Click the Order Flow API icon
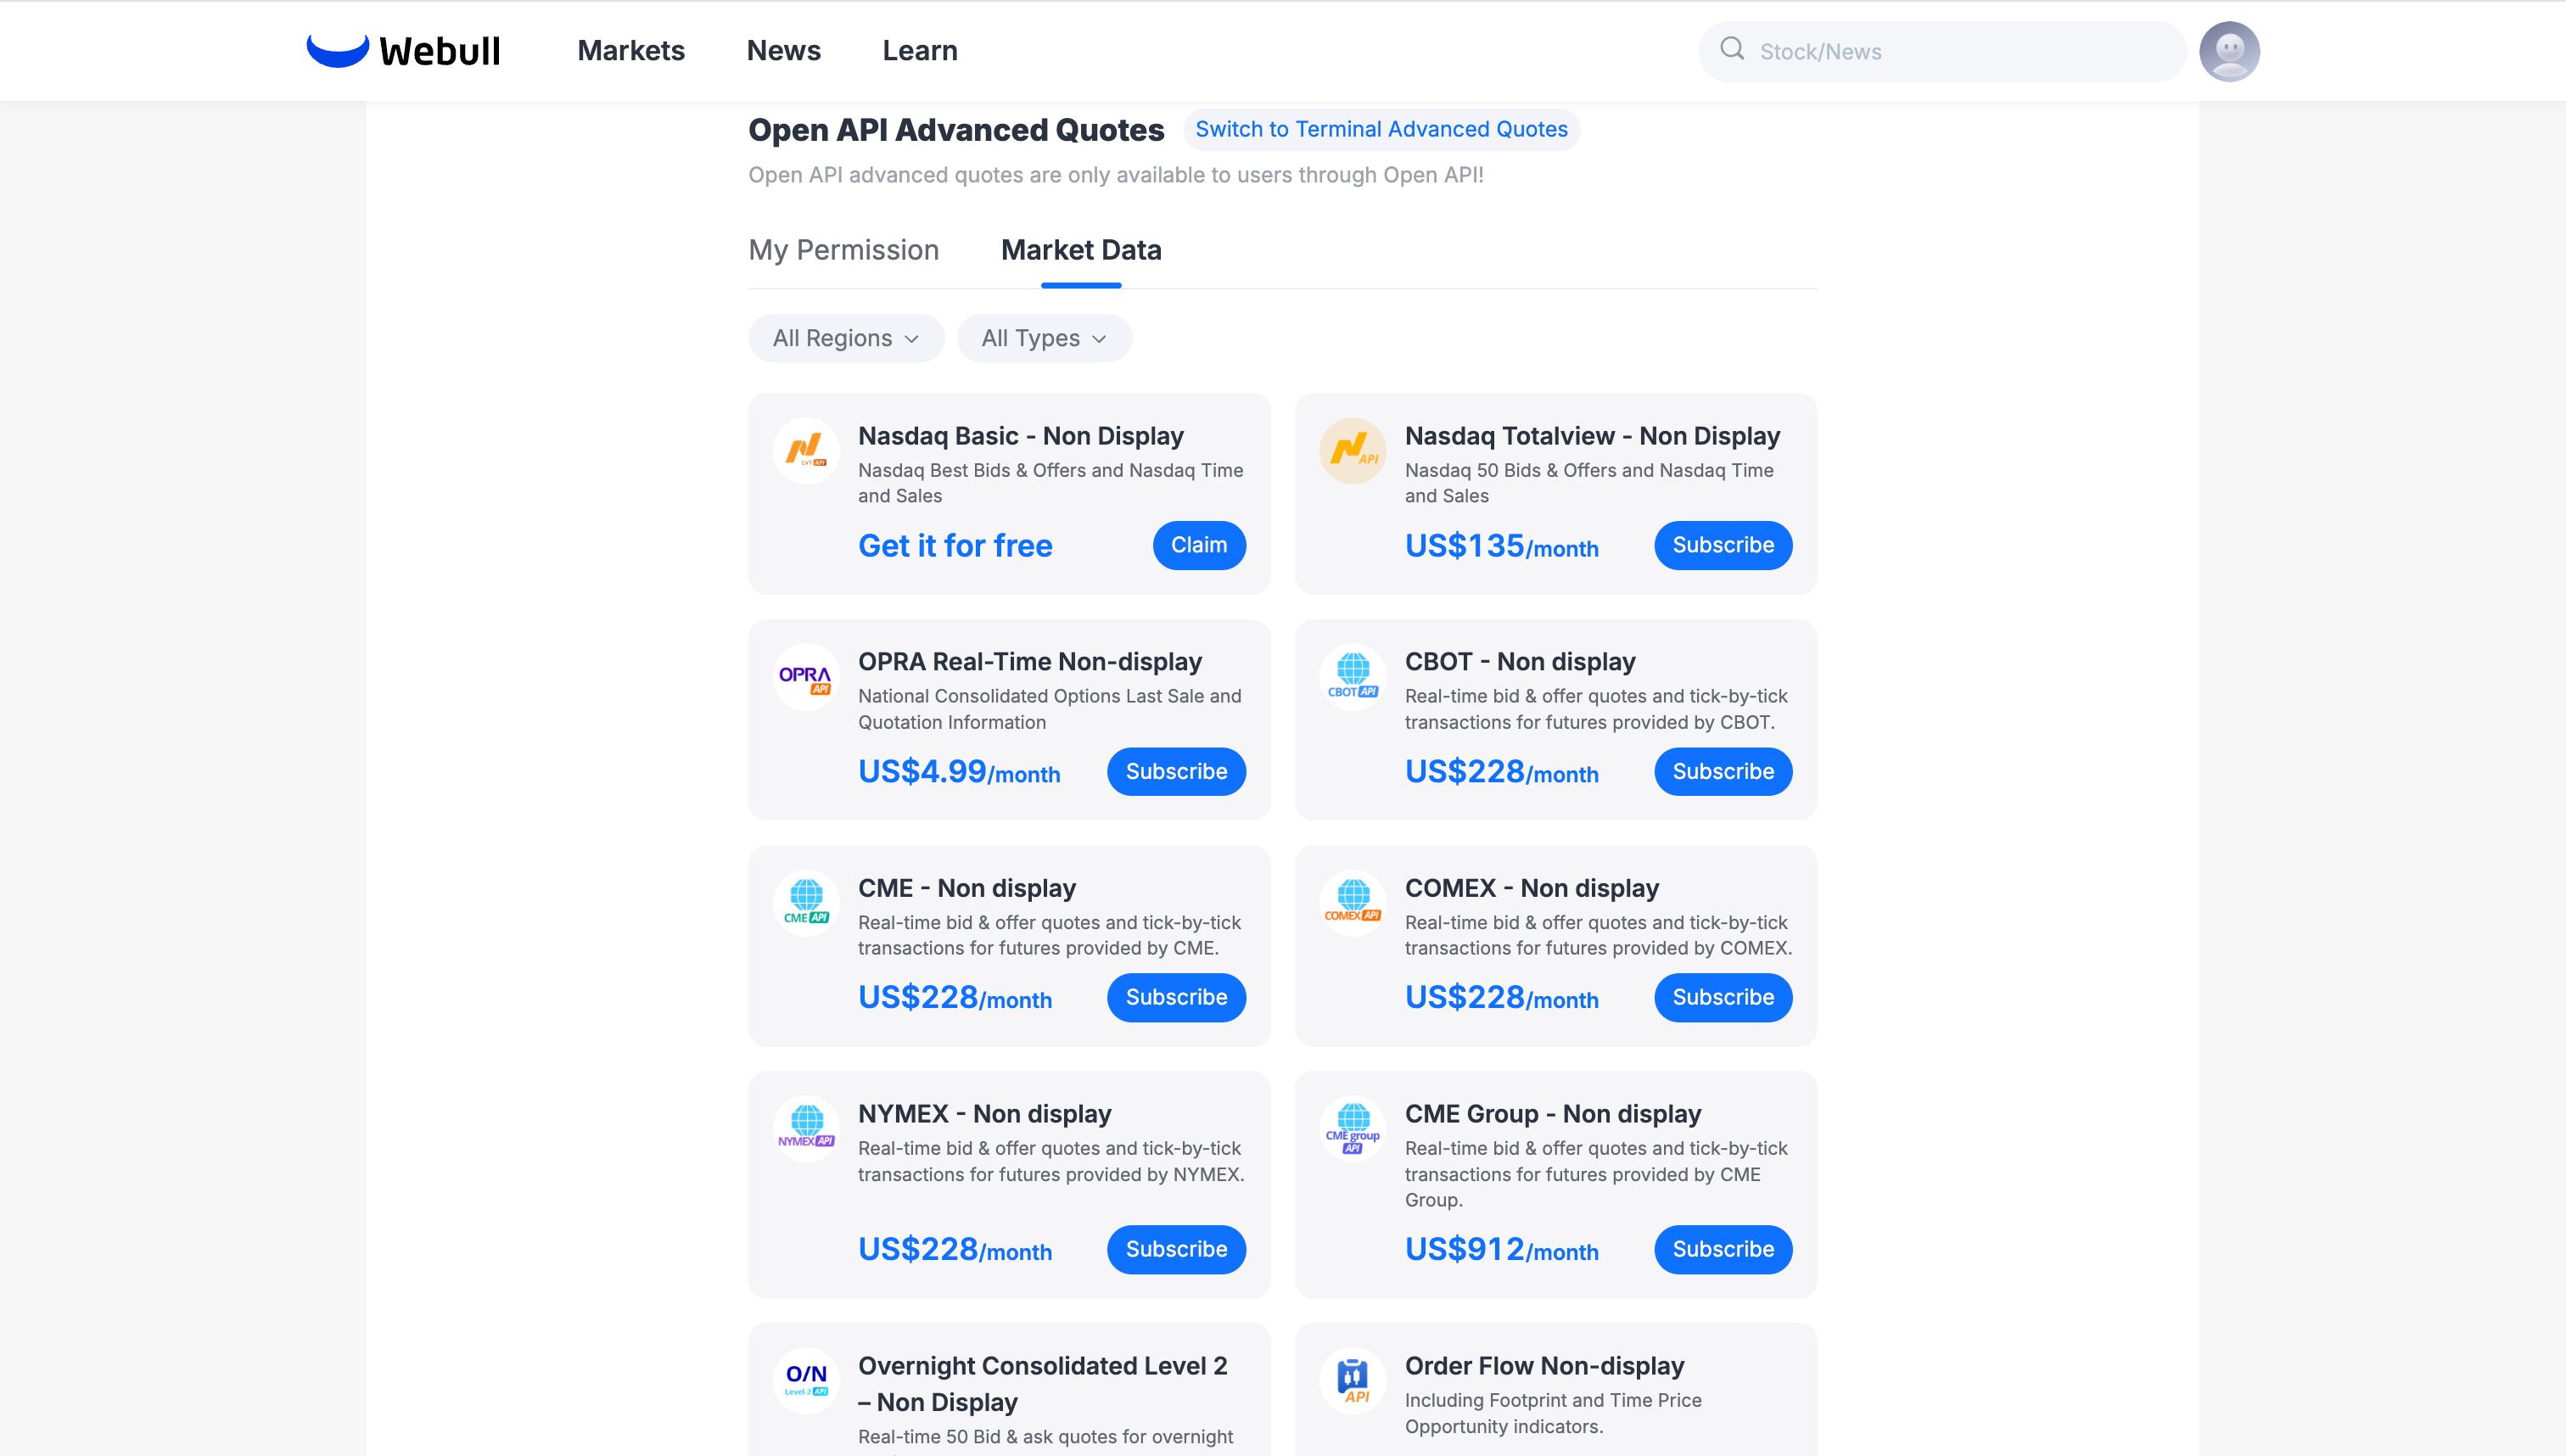Viewport: 2566px width, 1456px height. coord(1353,1381)
